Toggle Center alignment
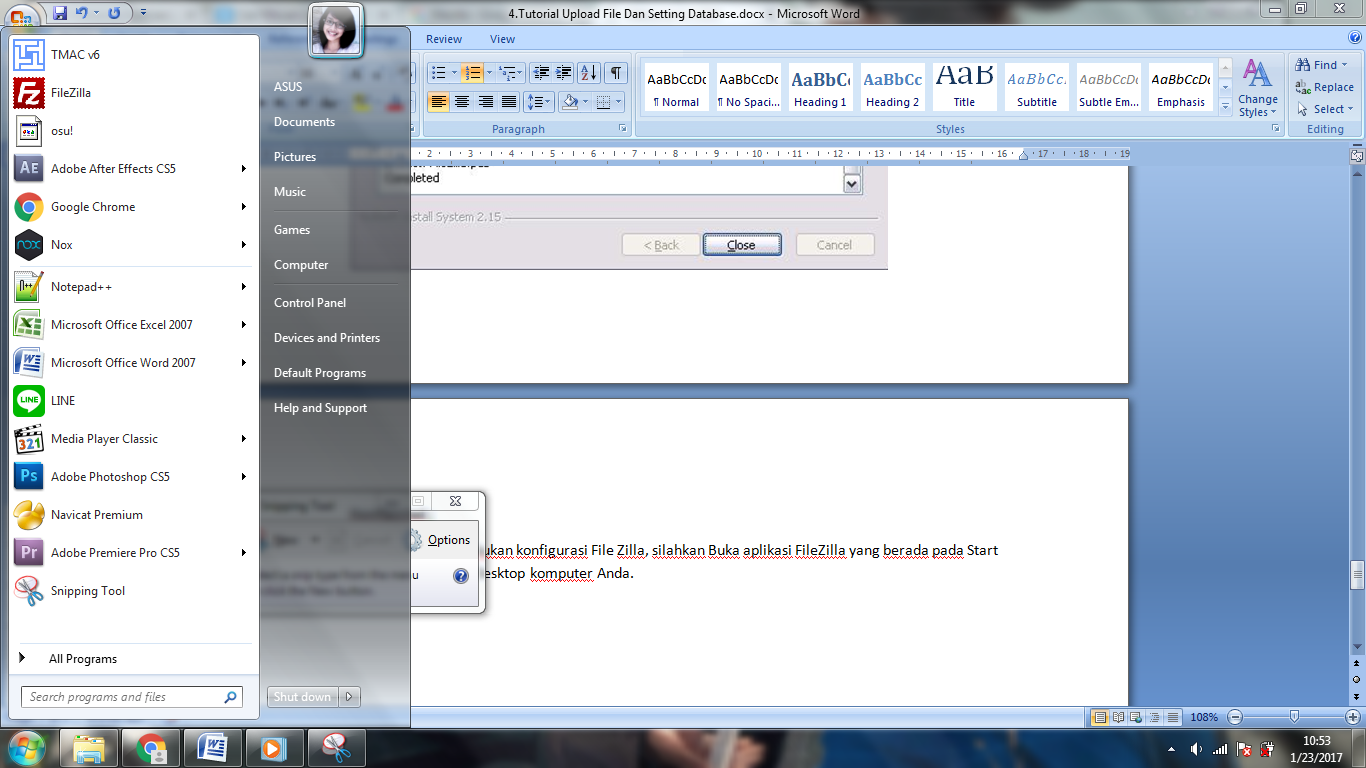The width and height of the screenshot is (1366, 768). click(x=462, y=102)
